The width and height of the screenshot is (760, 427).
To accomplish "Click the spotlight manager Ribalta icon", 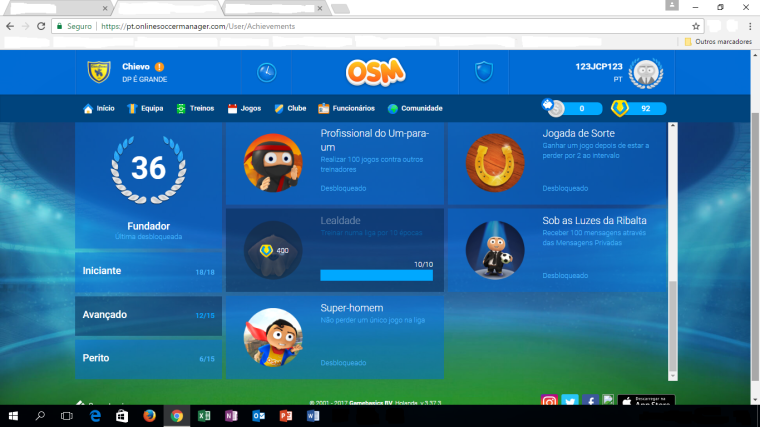I will (x=495, y=250).
